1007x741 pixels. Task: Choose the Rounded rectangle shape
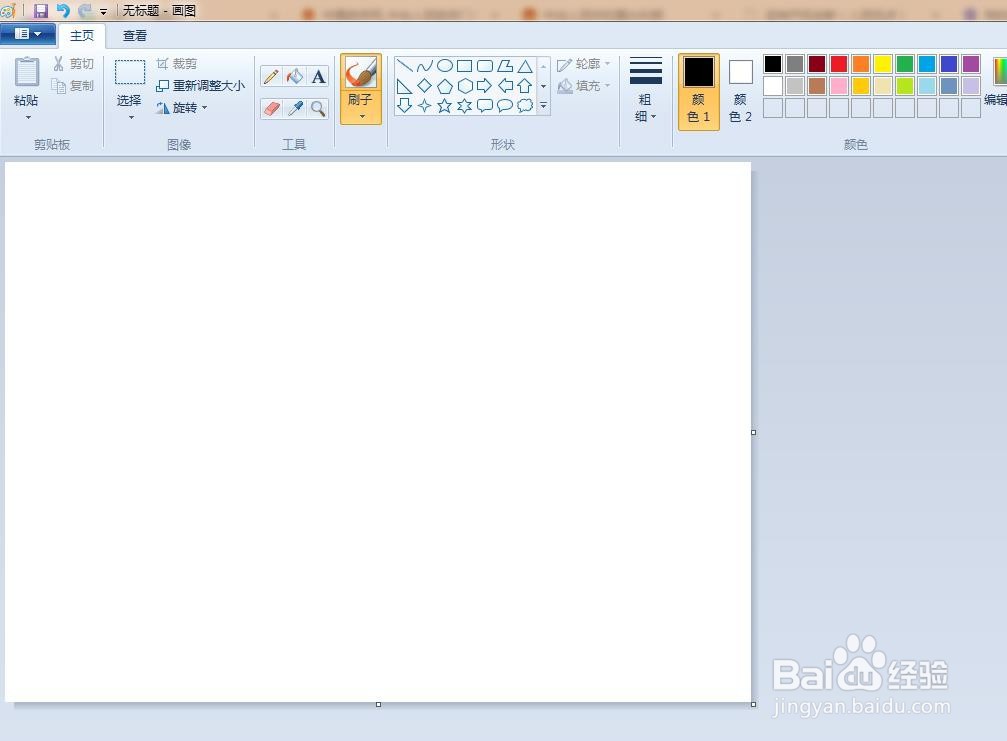[x=485, y=65]
